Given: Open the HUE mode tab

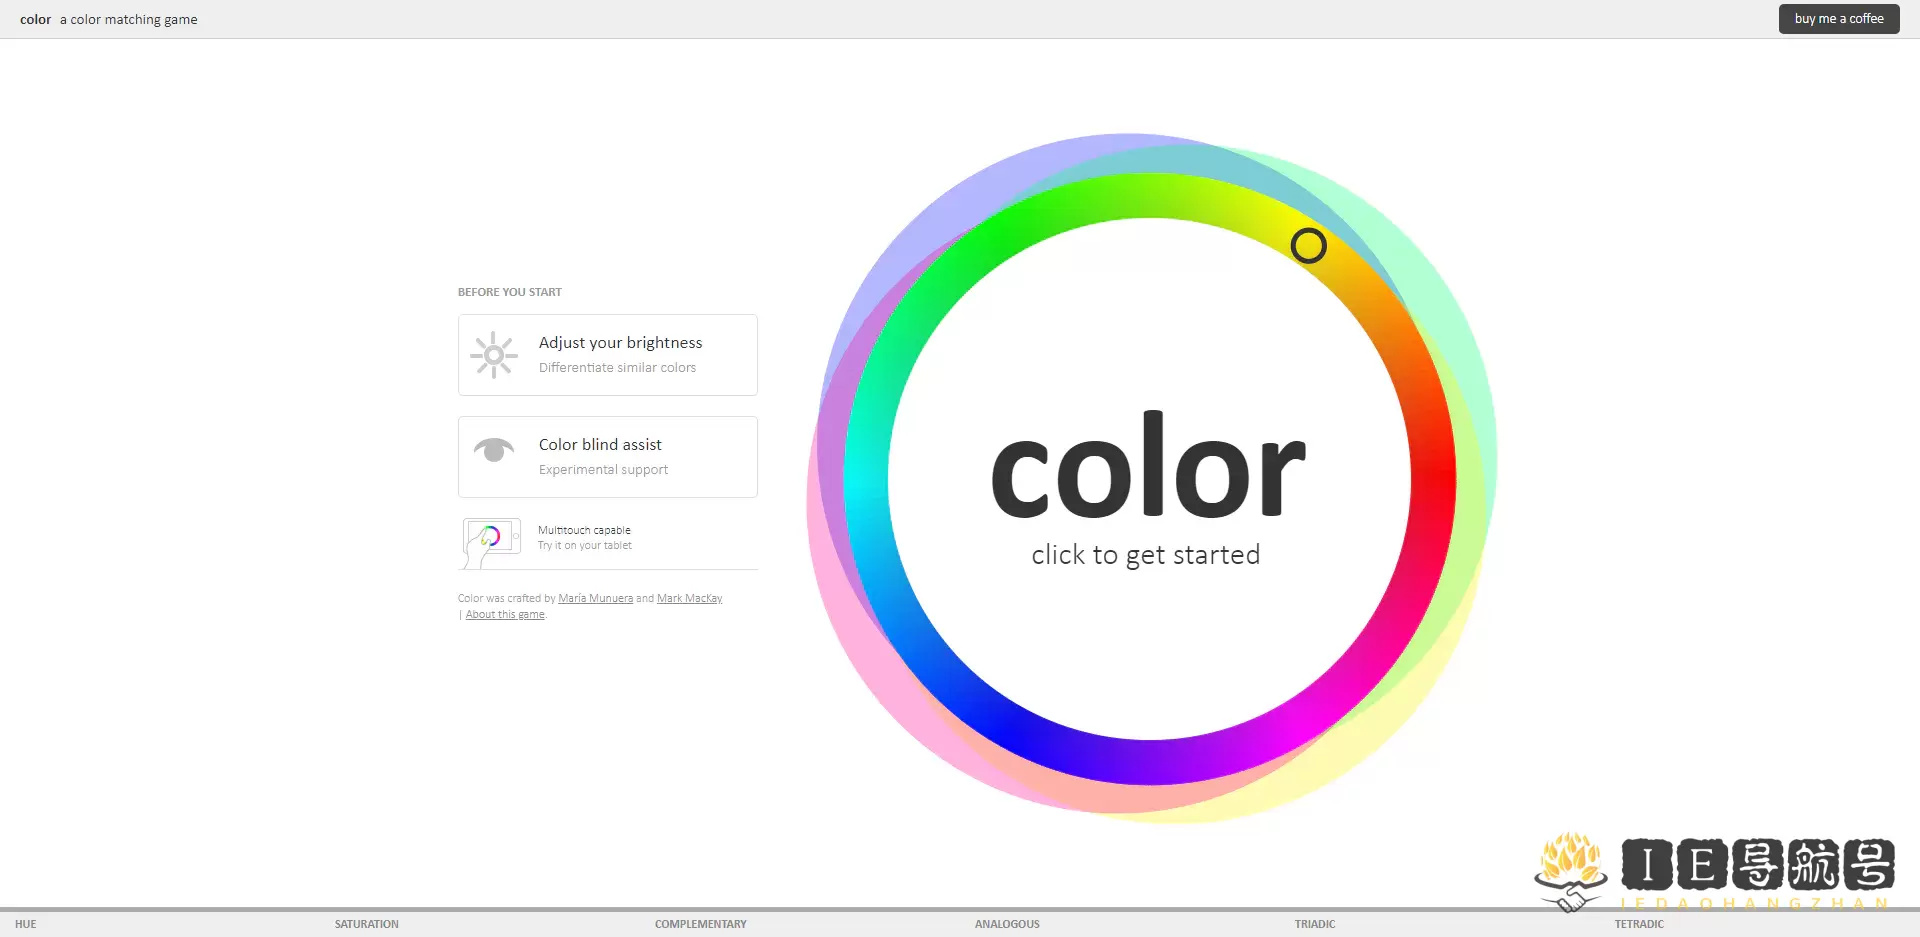Looking at the screenshot, I should pos(26,924).
